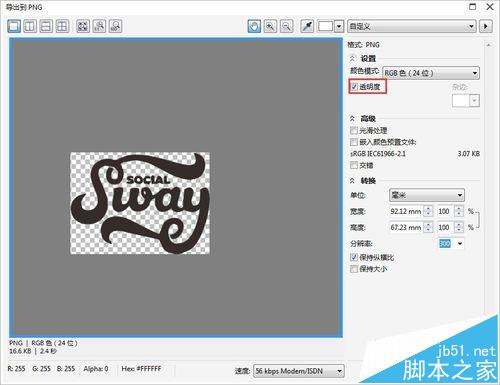Adjust the 宽度 percent spinner
Image resolution: width=500 pixels, height=385 pixels.
click(x=459, y=211)
